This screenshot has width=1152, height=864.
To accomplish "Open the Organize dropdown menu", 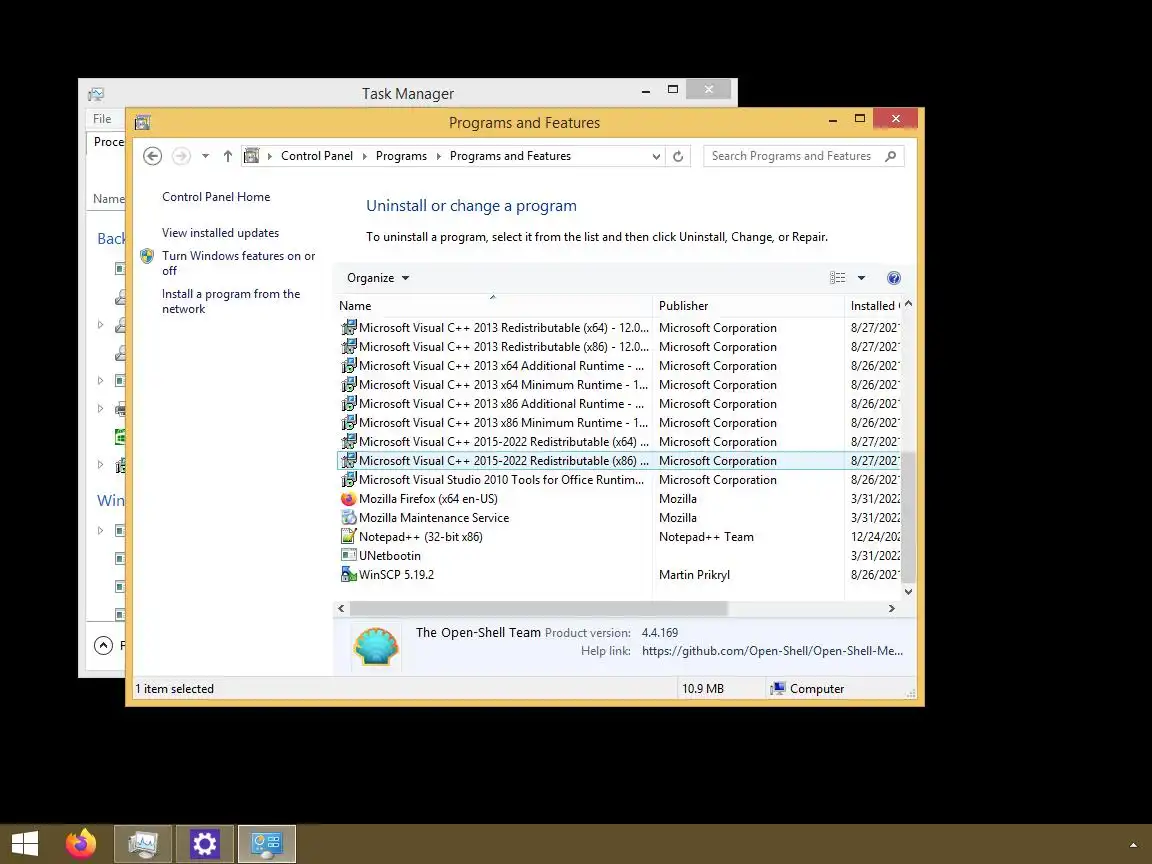I will click(378, 278).
